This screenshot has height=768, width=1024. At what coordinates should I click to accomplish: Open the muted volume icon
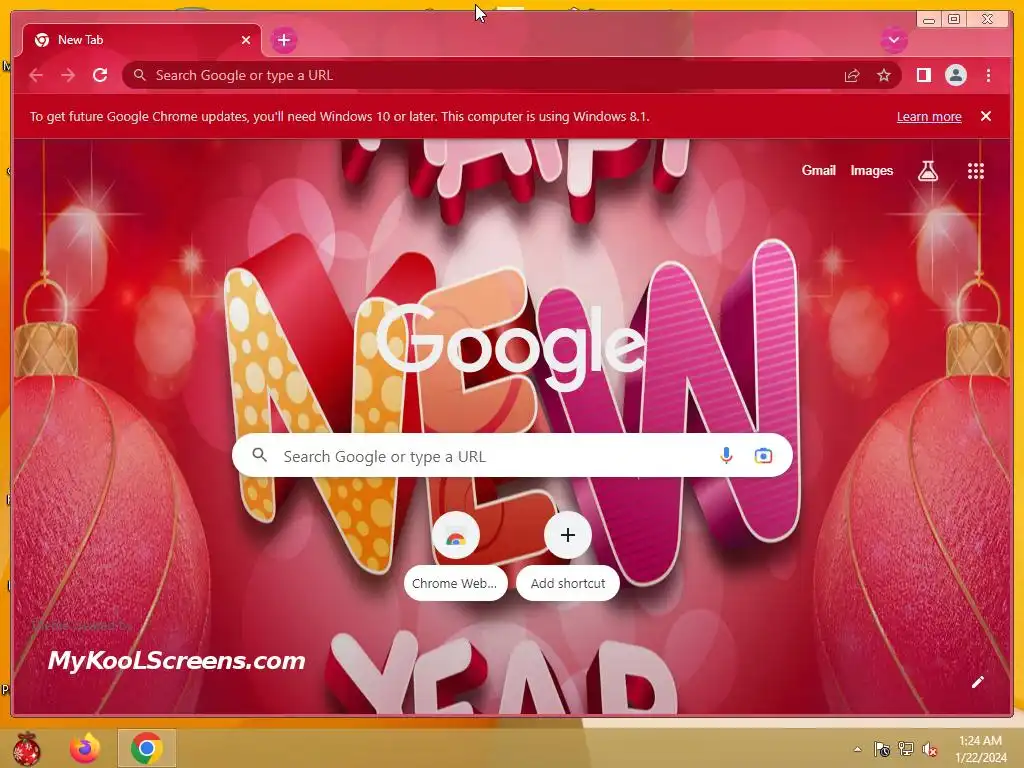(x=929, y=750)
